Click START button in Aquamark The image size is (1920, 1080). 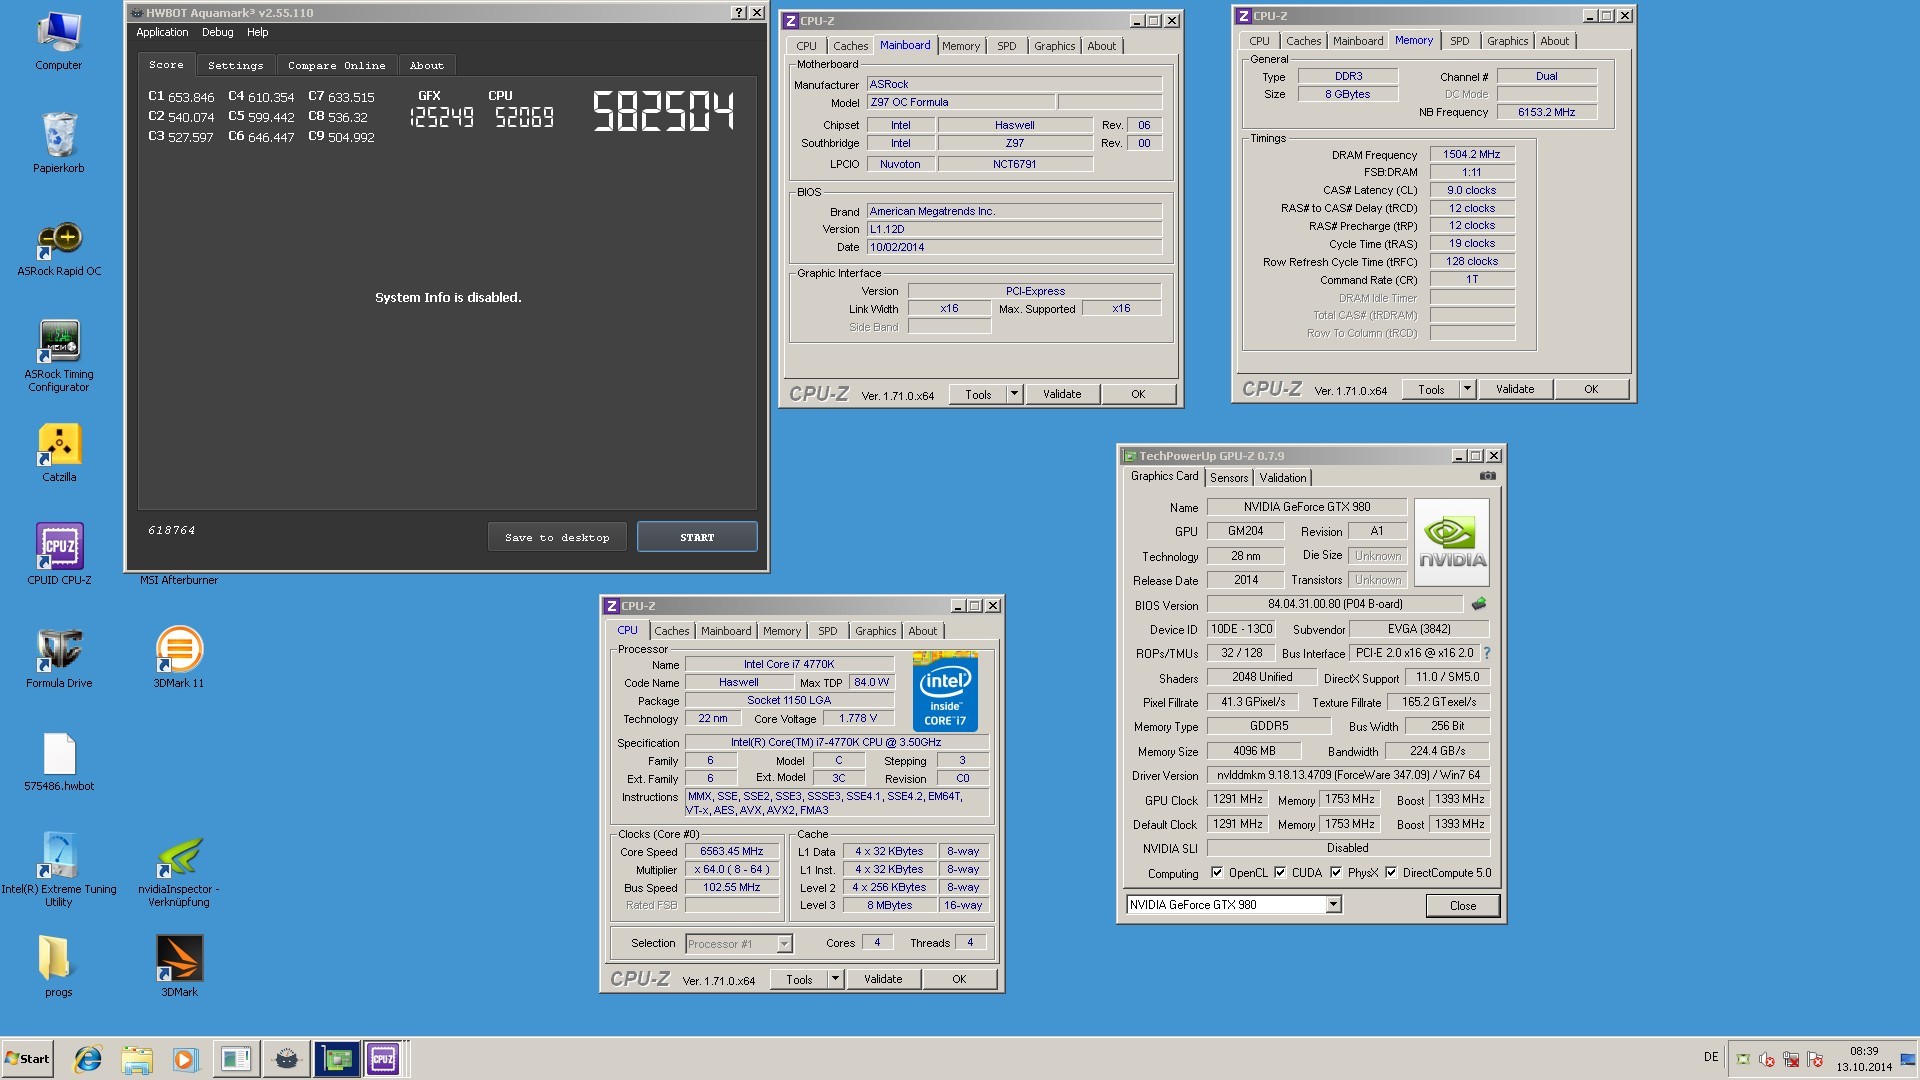click(697, 537)
